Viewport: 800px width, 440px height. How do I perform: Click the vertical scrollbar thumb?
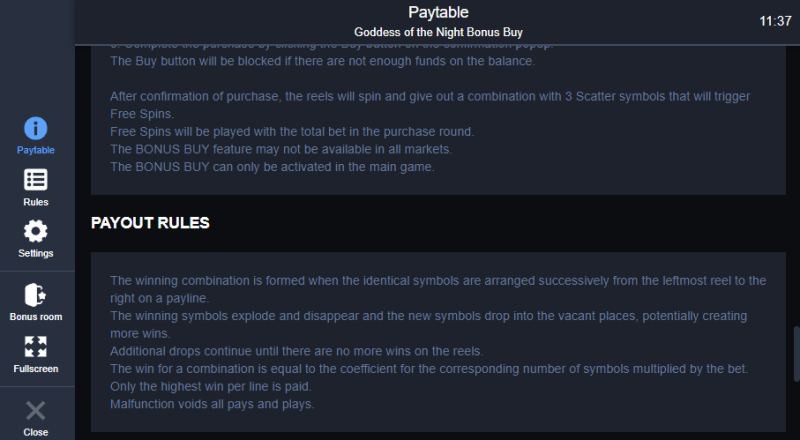point(796,354)
